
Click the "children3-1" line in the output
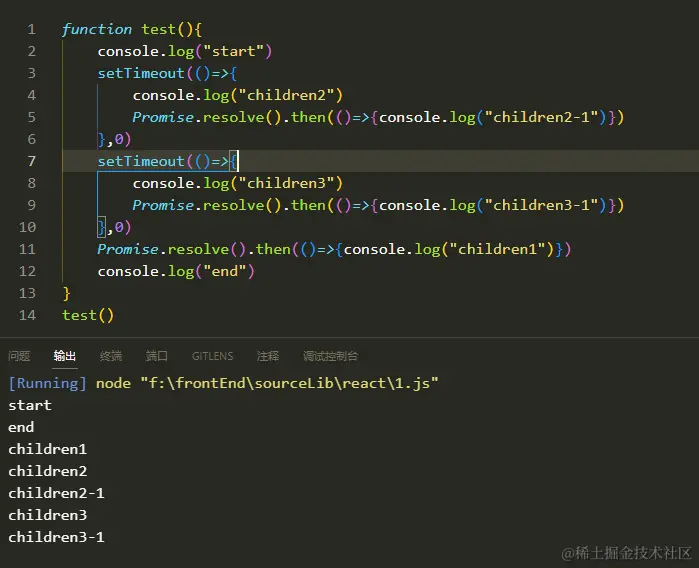(x=56, y=537)
